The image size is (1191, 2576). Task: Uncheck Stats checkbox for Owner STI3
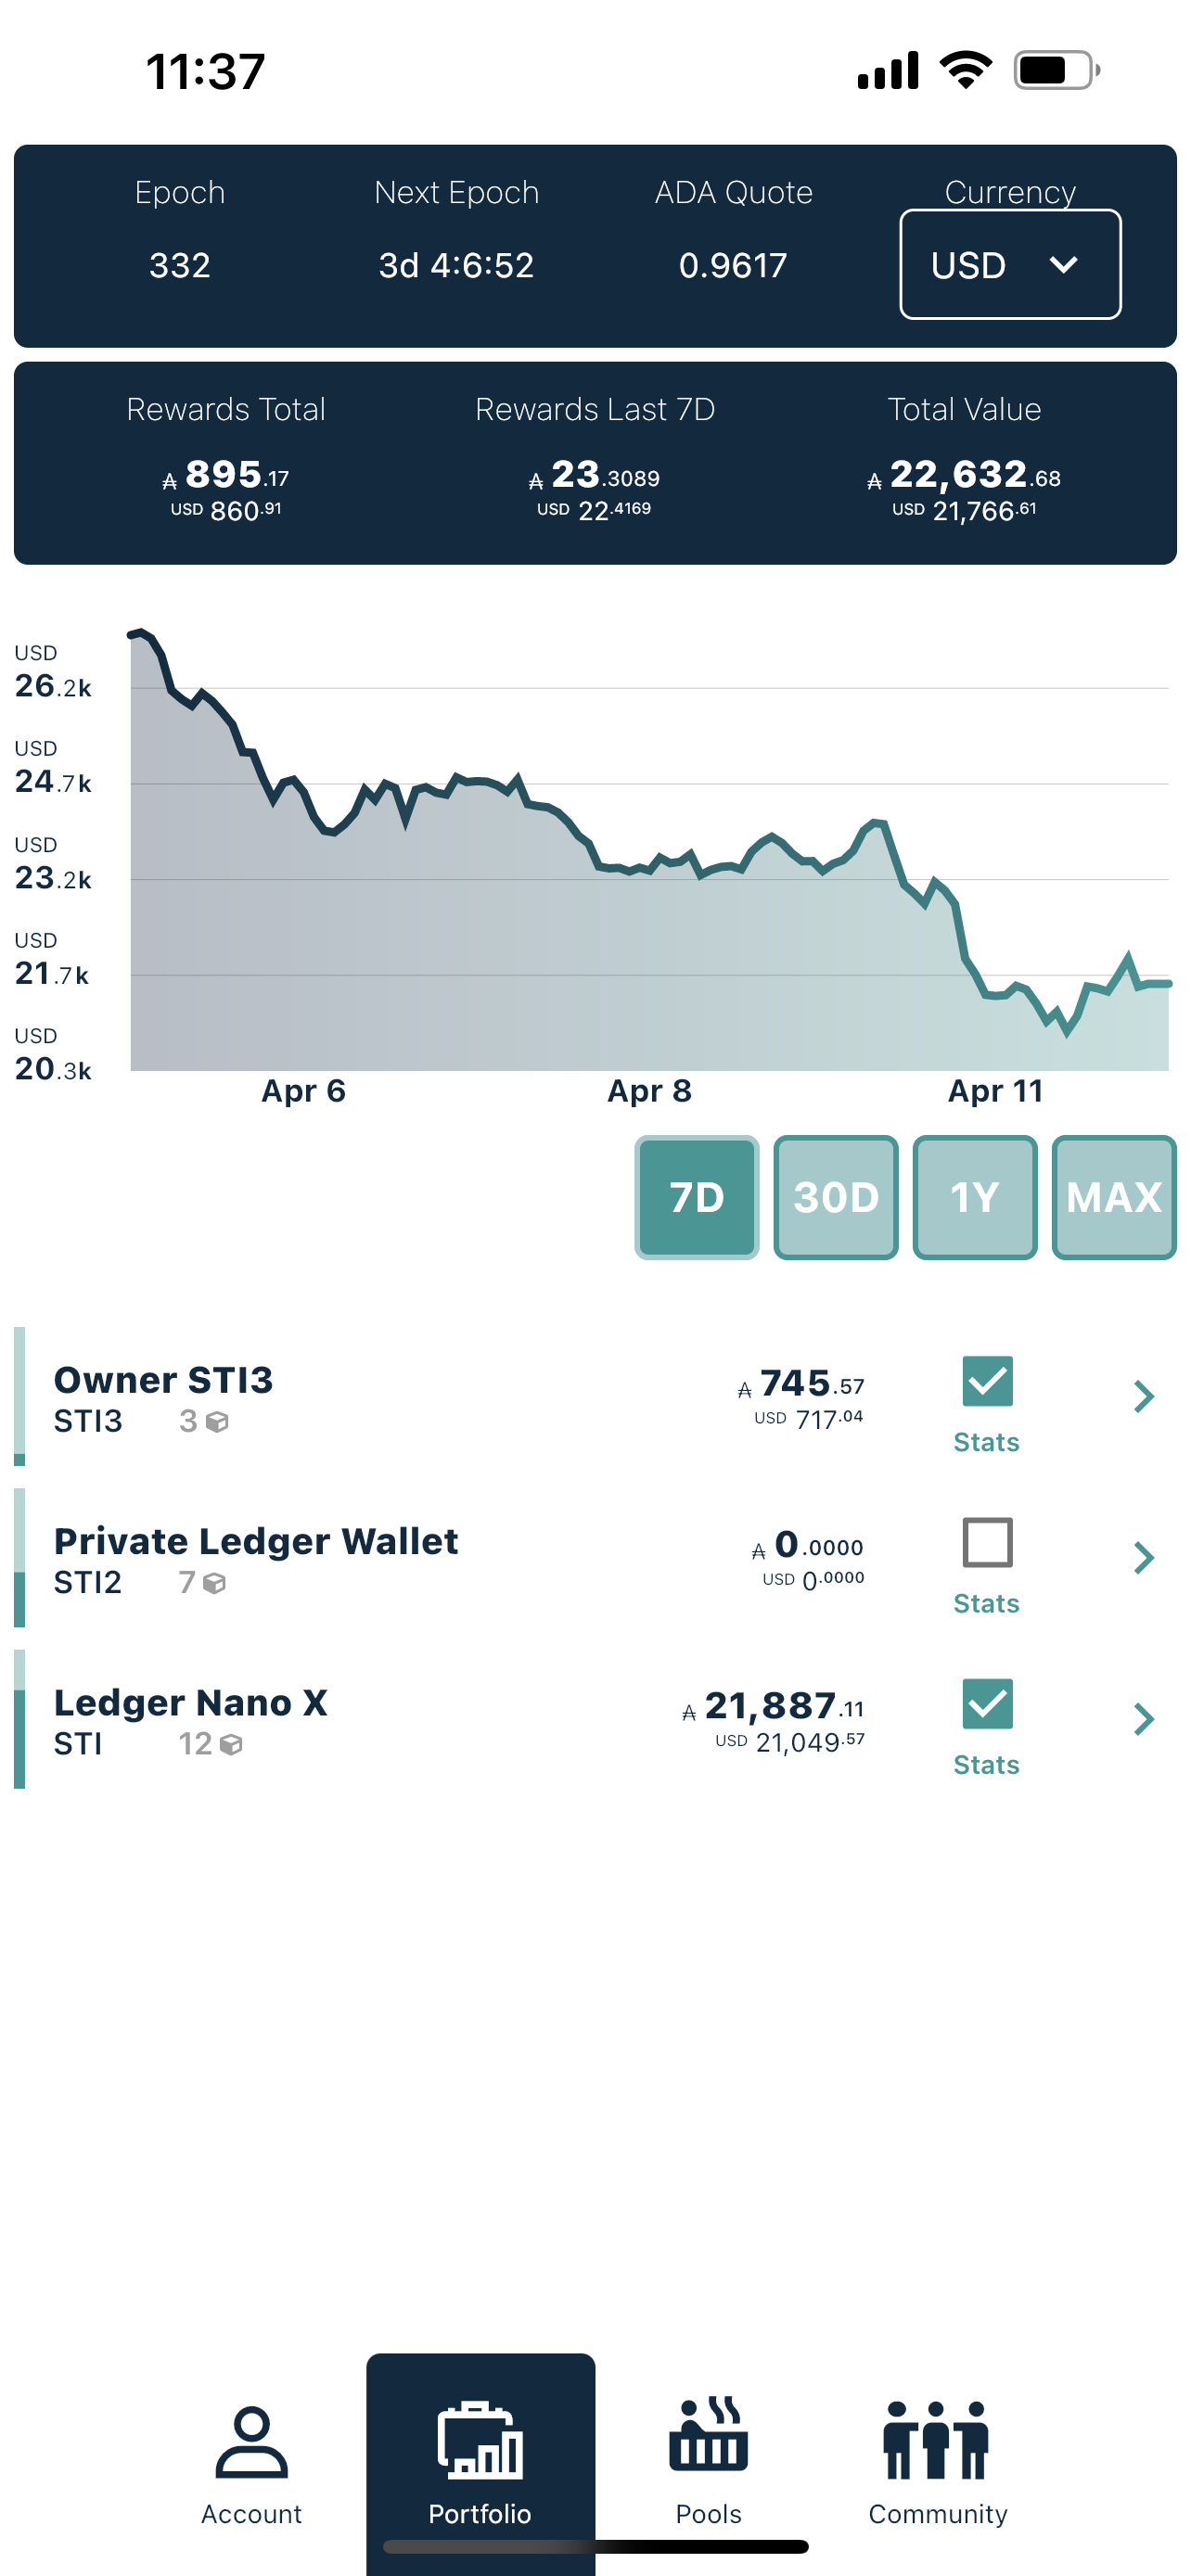(x=986, y=1381)
